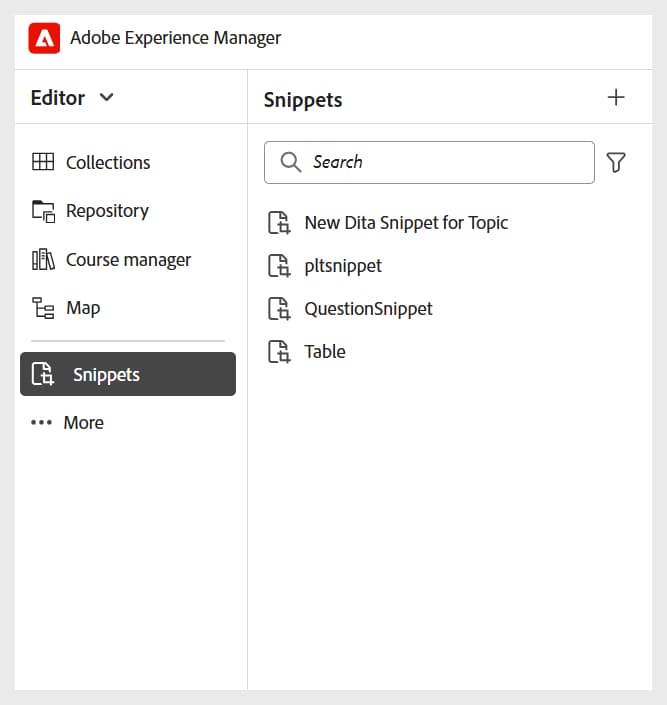Image resolution: width=667 pixels, height=705 pixels.
Task: Click the plus icon to add snippet
Action: click(616, 97)
